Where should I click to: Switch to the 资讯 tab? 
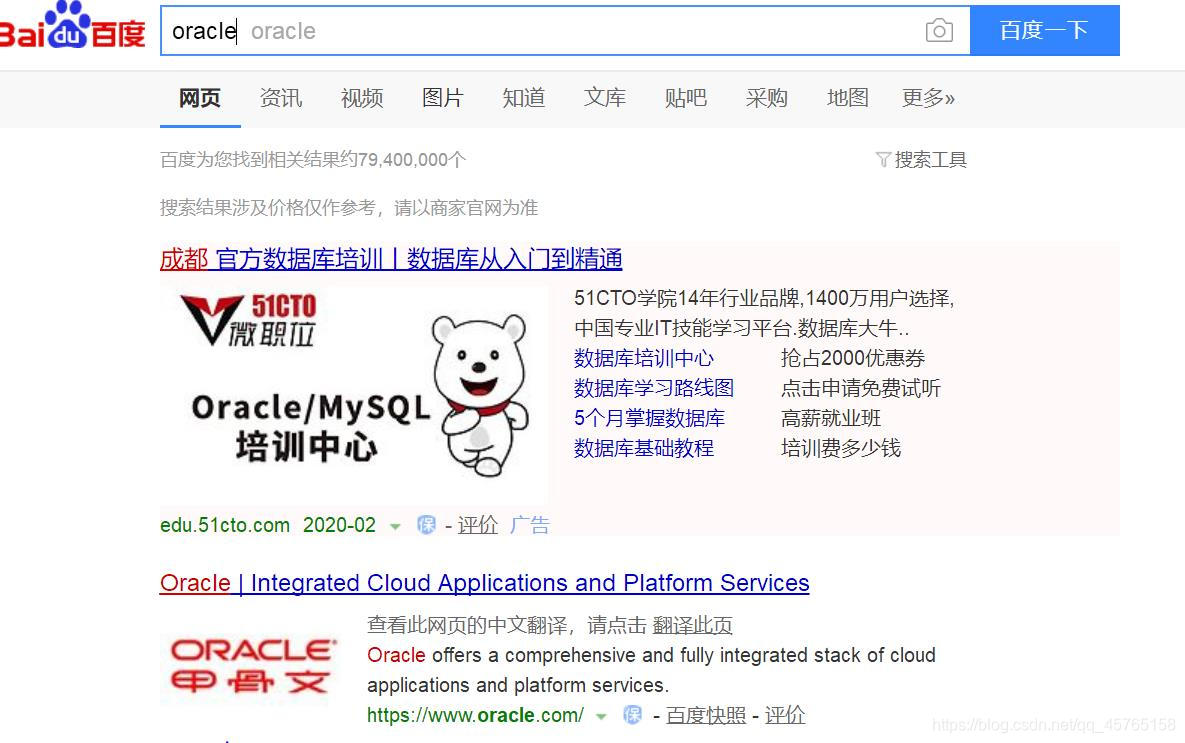pos(280,98)
